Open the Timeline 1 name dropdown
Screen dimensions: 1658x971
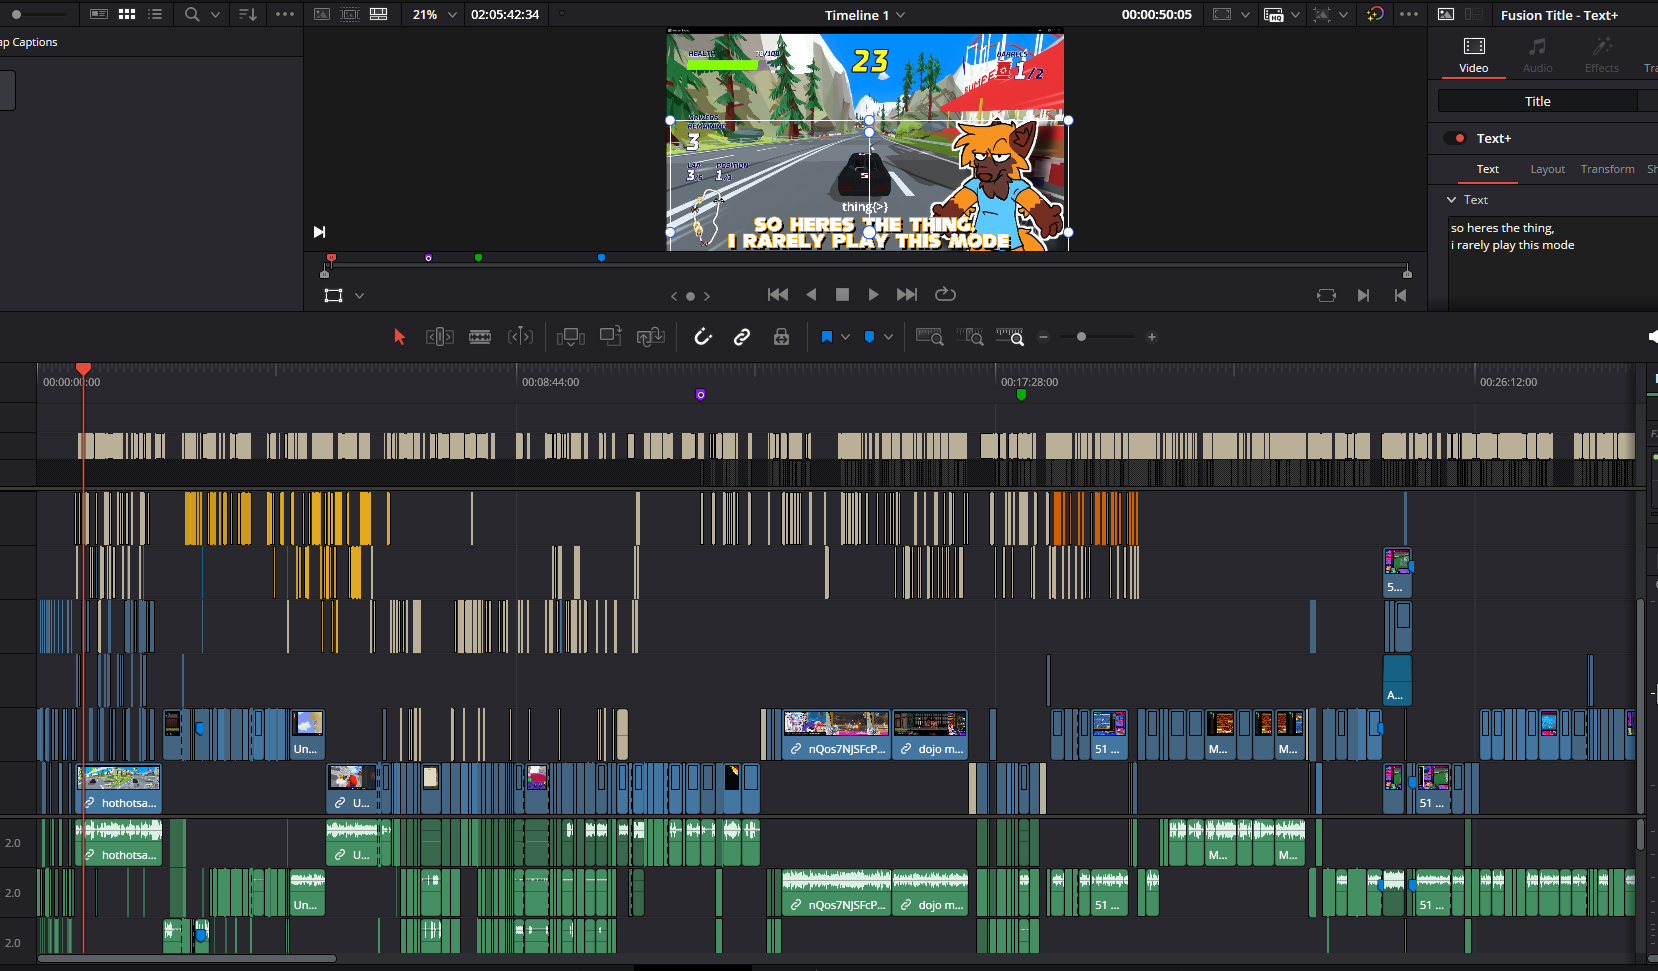pyautogui.click(x=900, y=15)
